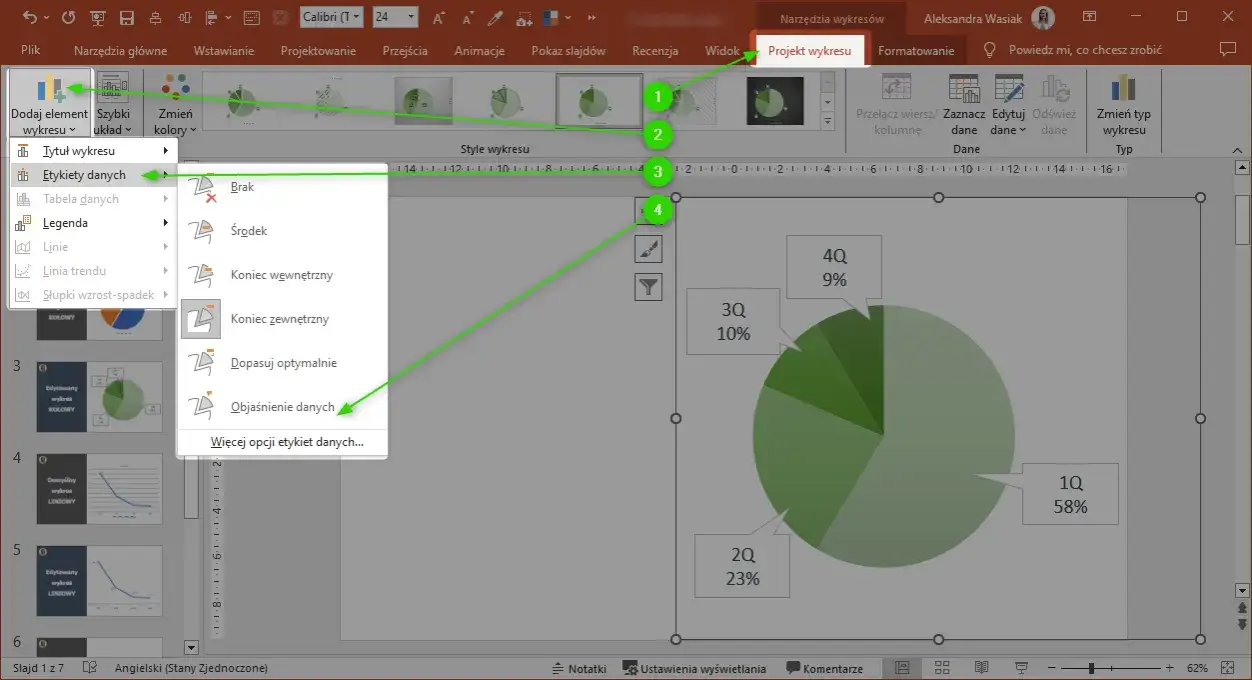This screenshot has height=680, width=1252.
Task: Switch to the Formatowanie tab
Action: [915, 51]
